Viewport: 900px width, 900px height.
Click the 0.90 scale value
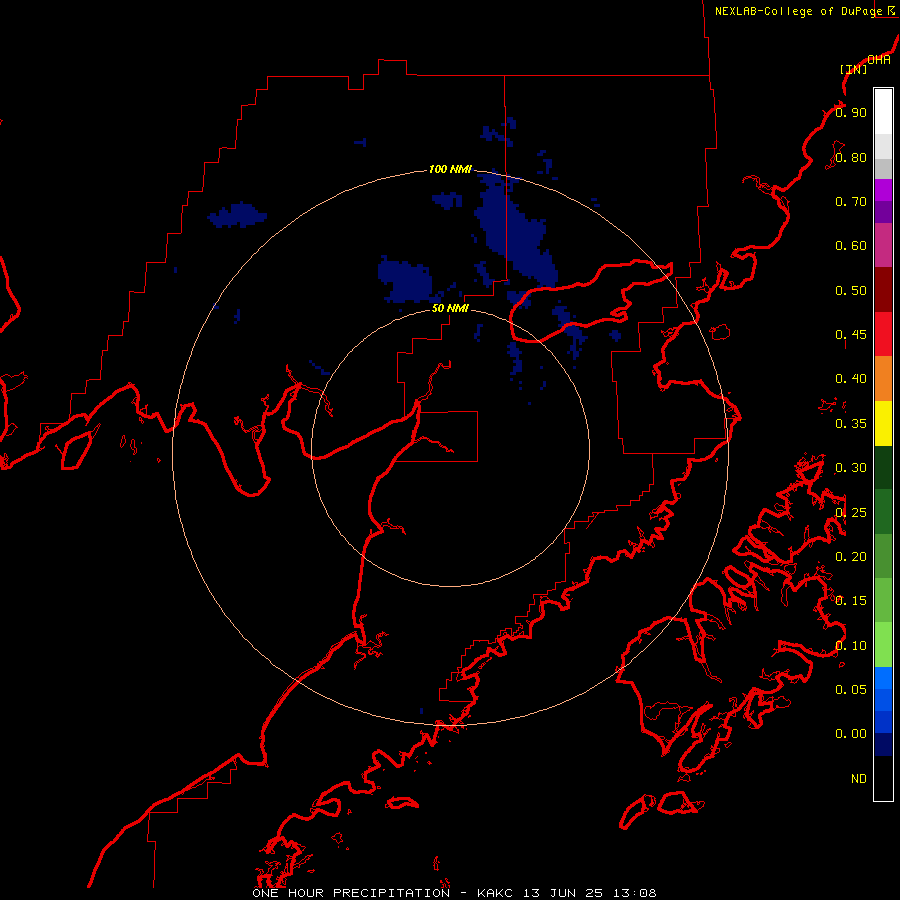pos(851,112)
